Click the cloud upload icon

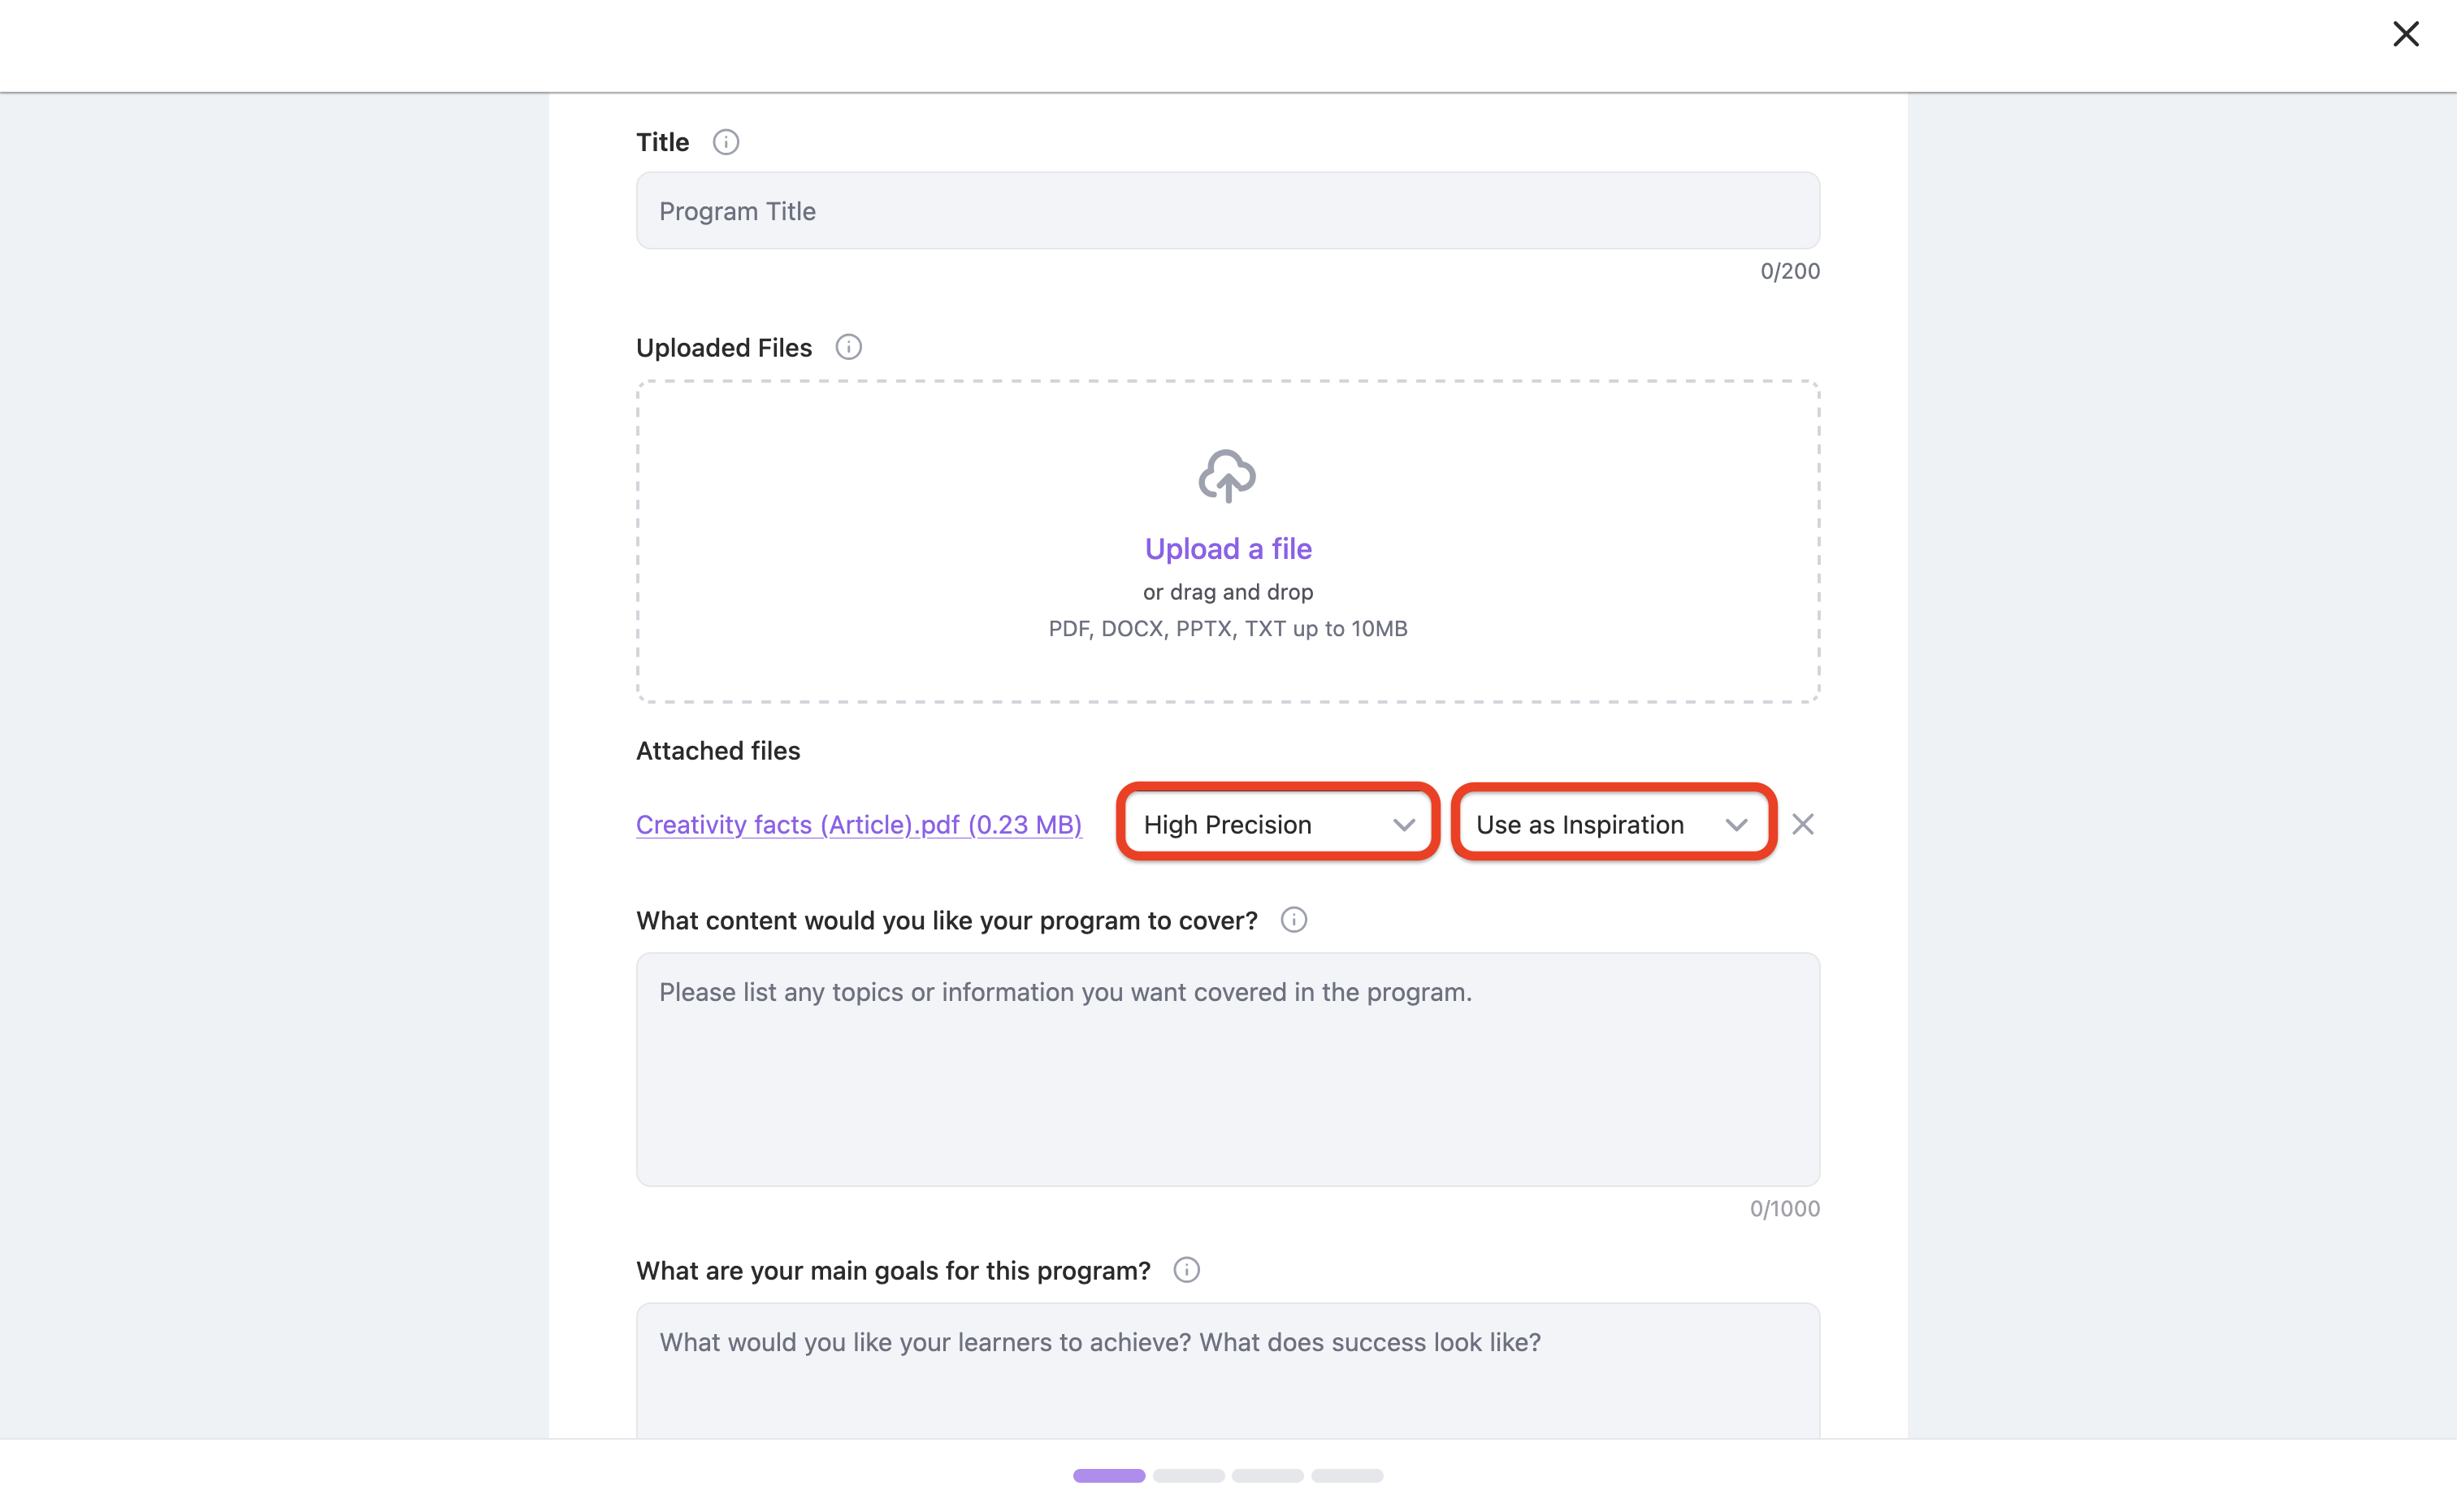click(1227, 476)
